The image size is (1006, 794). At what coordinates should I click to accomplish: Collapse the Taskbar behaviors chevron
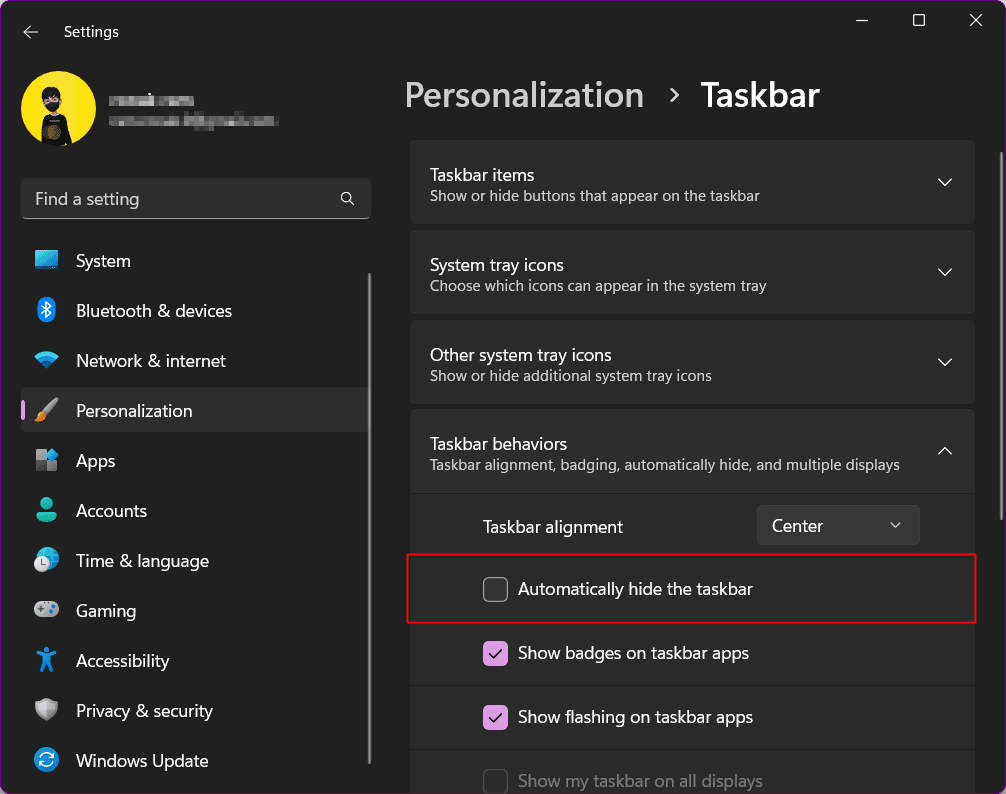click(944, 451)
